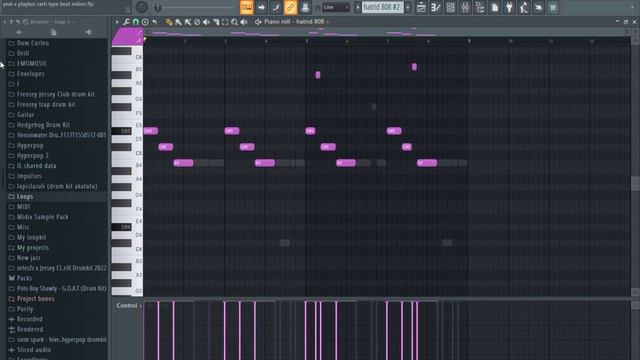Screen dimensions: 640x360
Task: Open the 'Envelopes' folder
Action: click(x=31, y=73)
